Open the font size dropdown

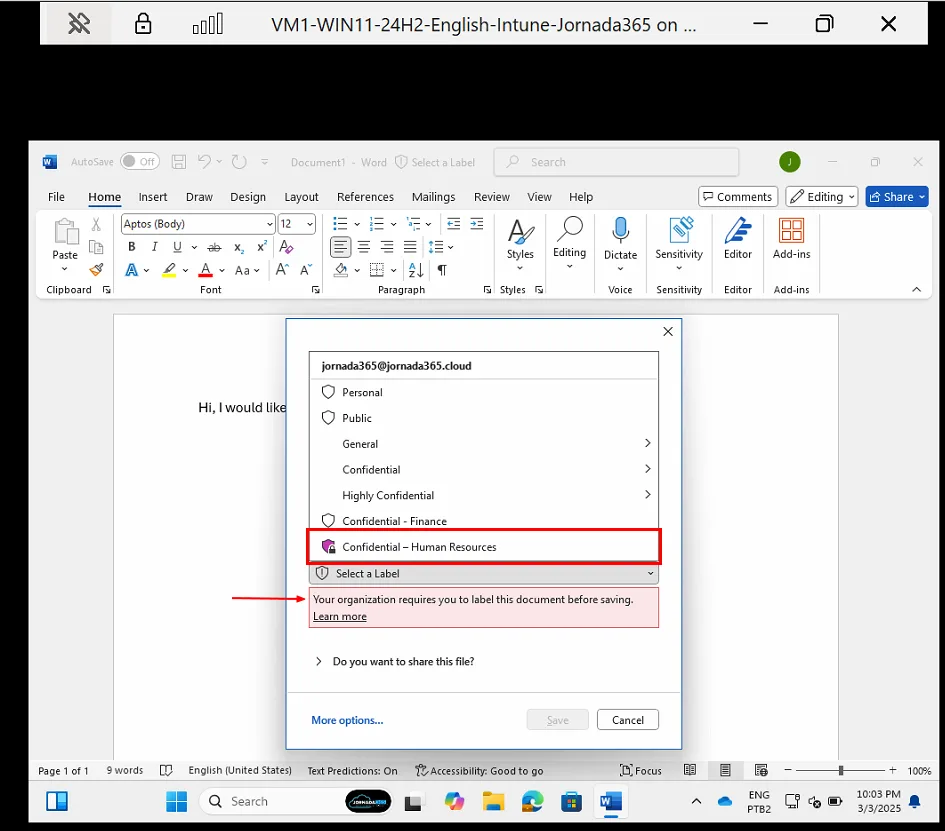tap(310, 224)
